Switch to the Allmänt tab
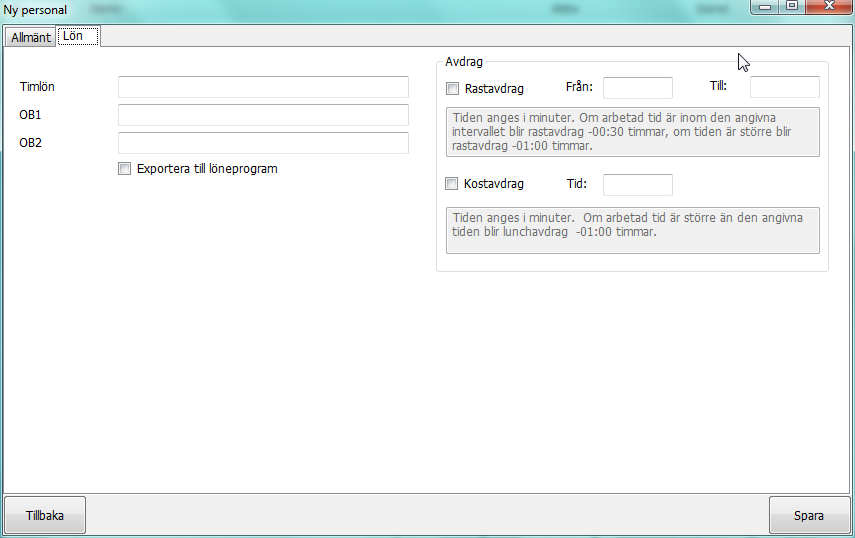Viewport: 855px width, 538px height. [31, 37]
